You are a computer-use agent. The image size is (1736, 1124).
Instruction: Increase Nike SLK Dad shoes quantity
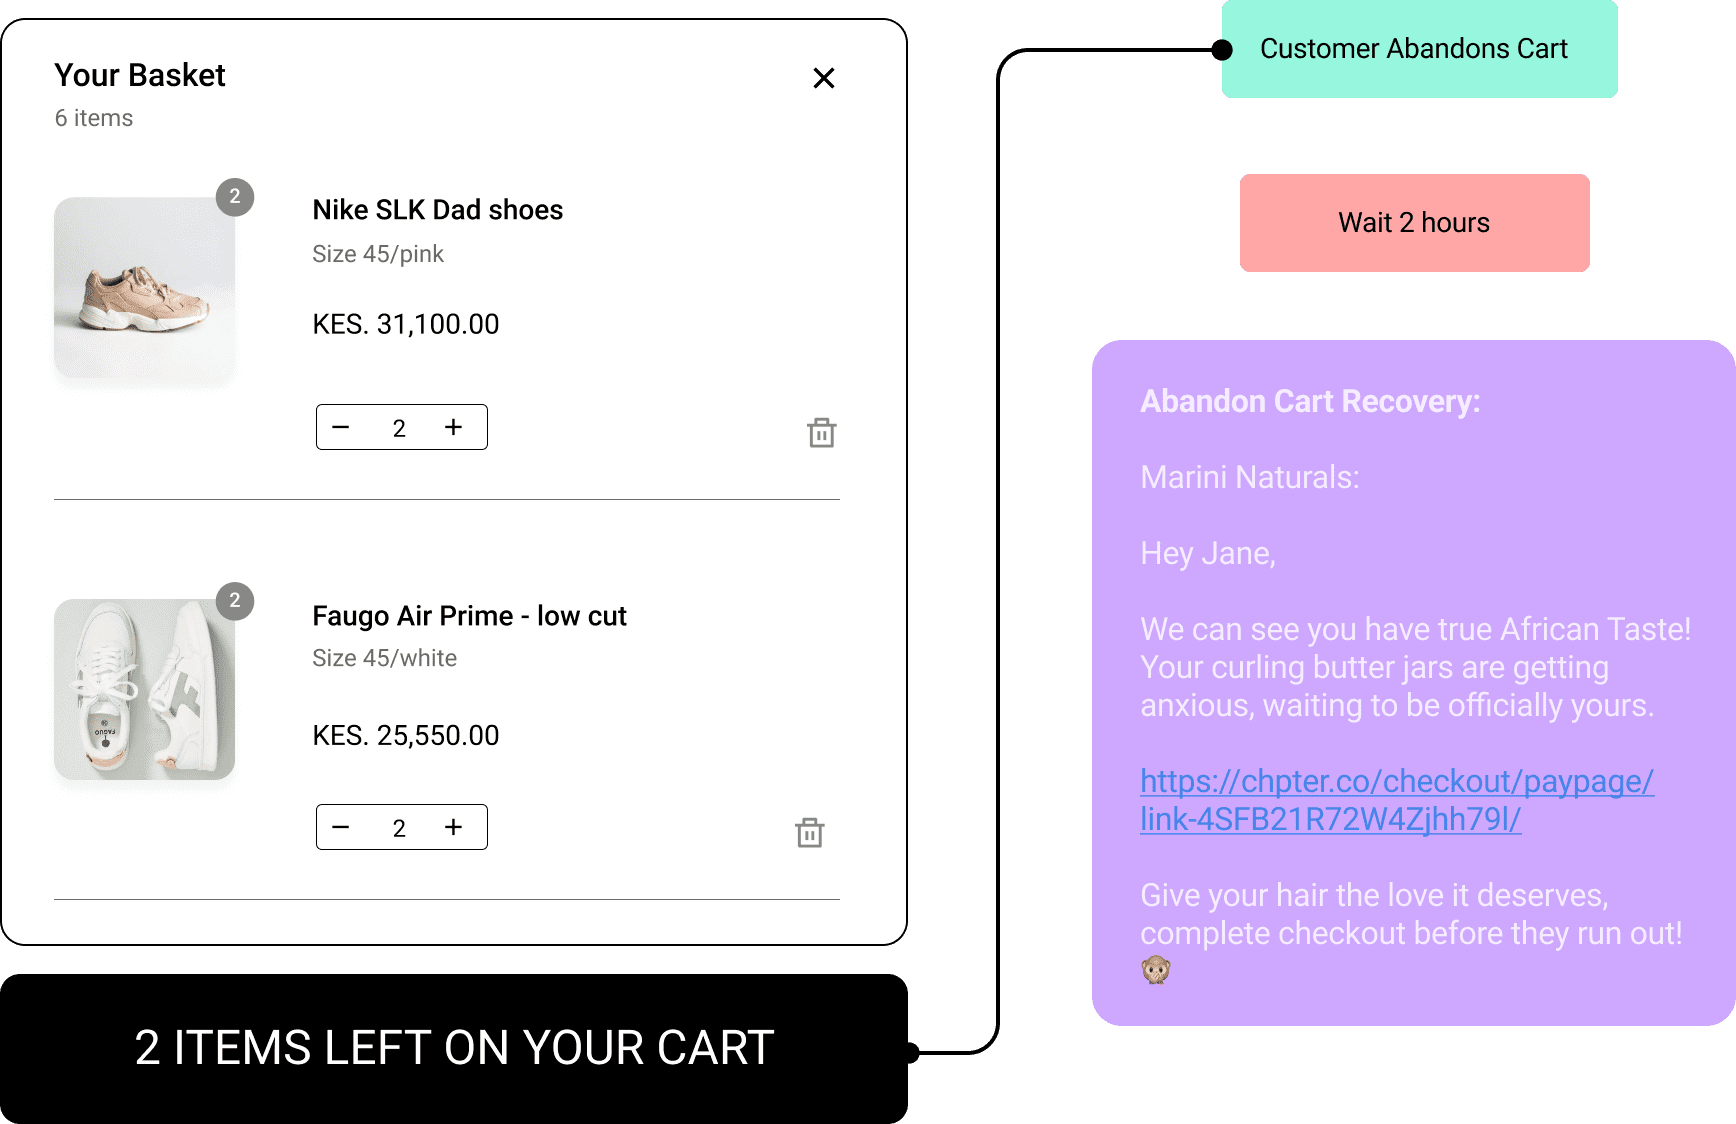click(x=454, y=427)
